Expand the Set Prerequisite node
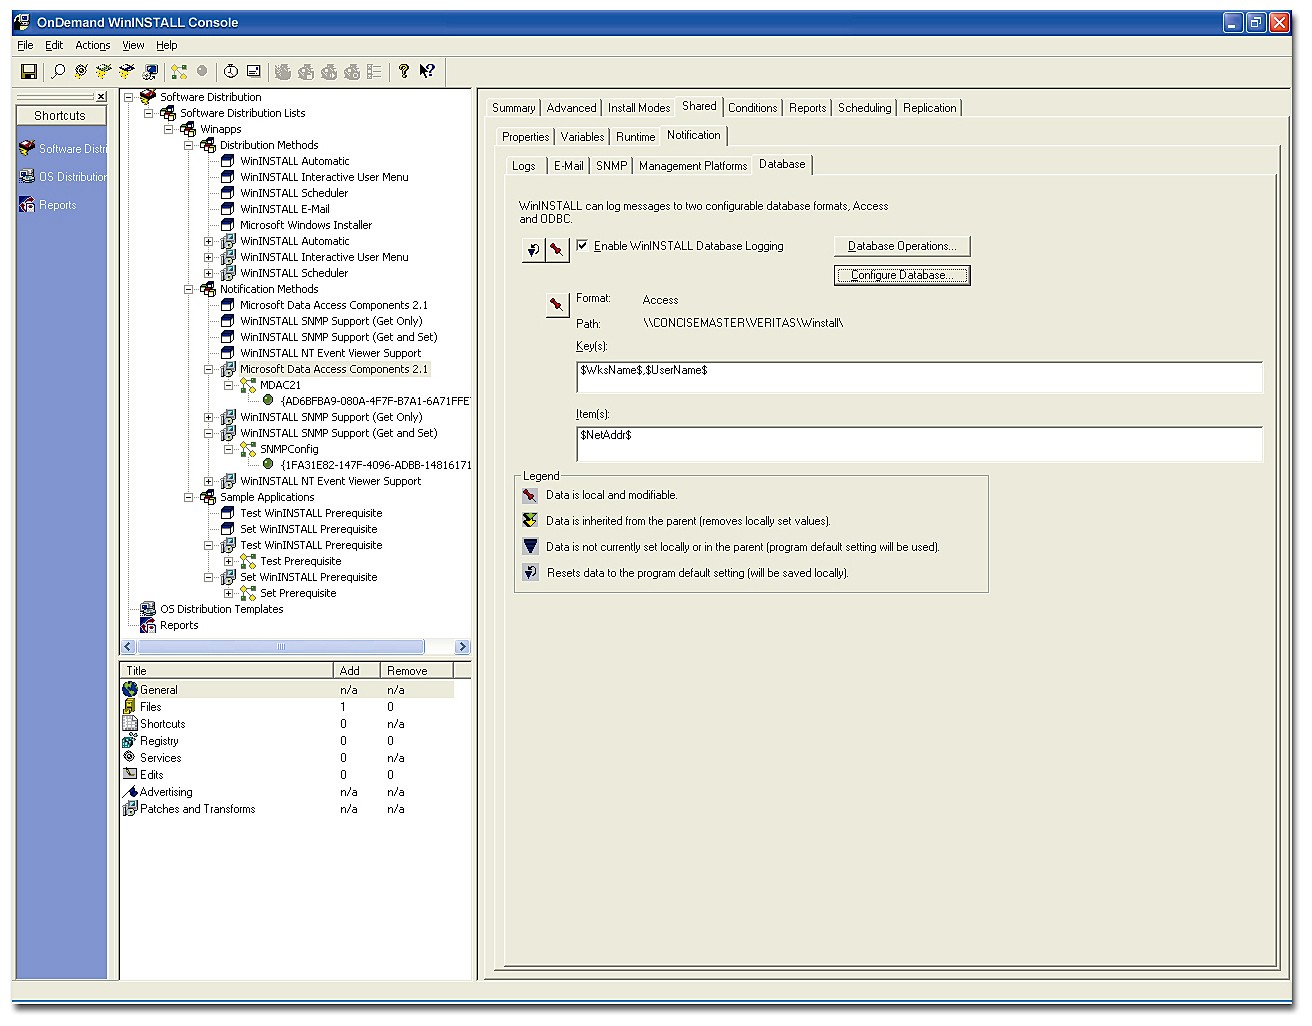 point(228,593)
